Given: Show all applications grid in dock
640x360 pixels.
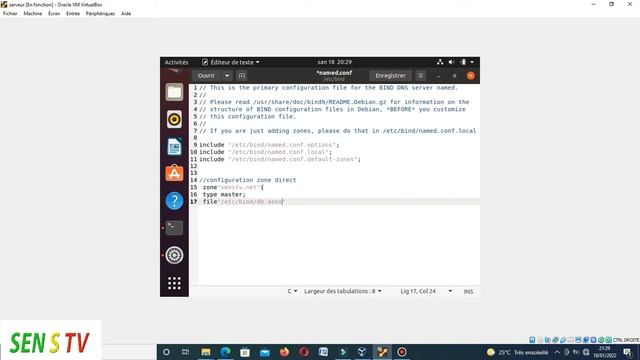Looking at the screenshot, I should tap(174, 283).
